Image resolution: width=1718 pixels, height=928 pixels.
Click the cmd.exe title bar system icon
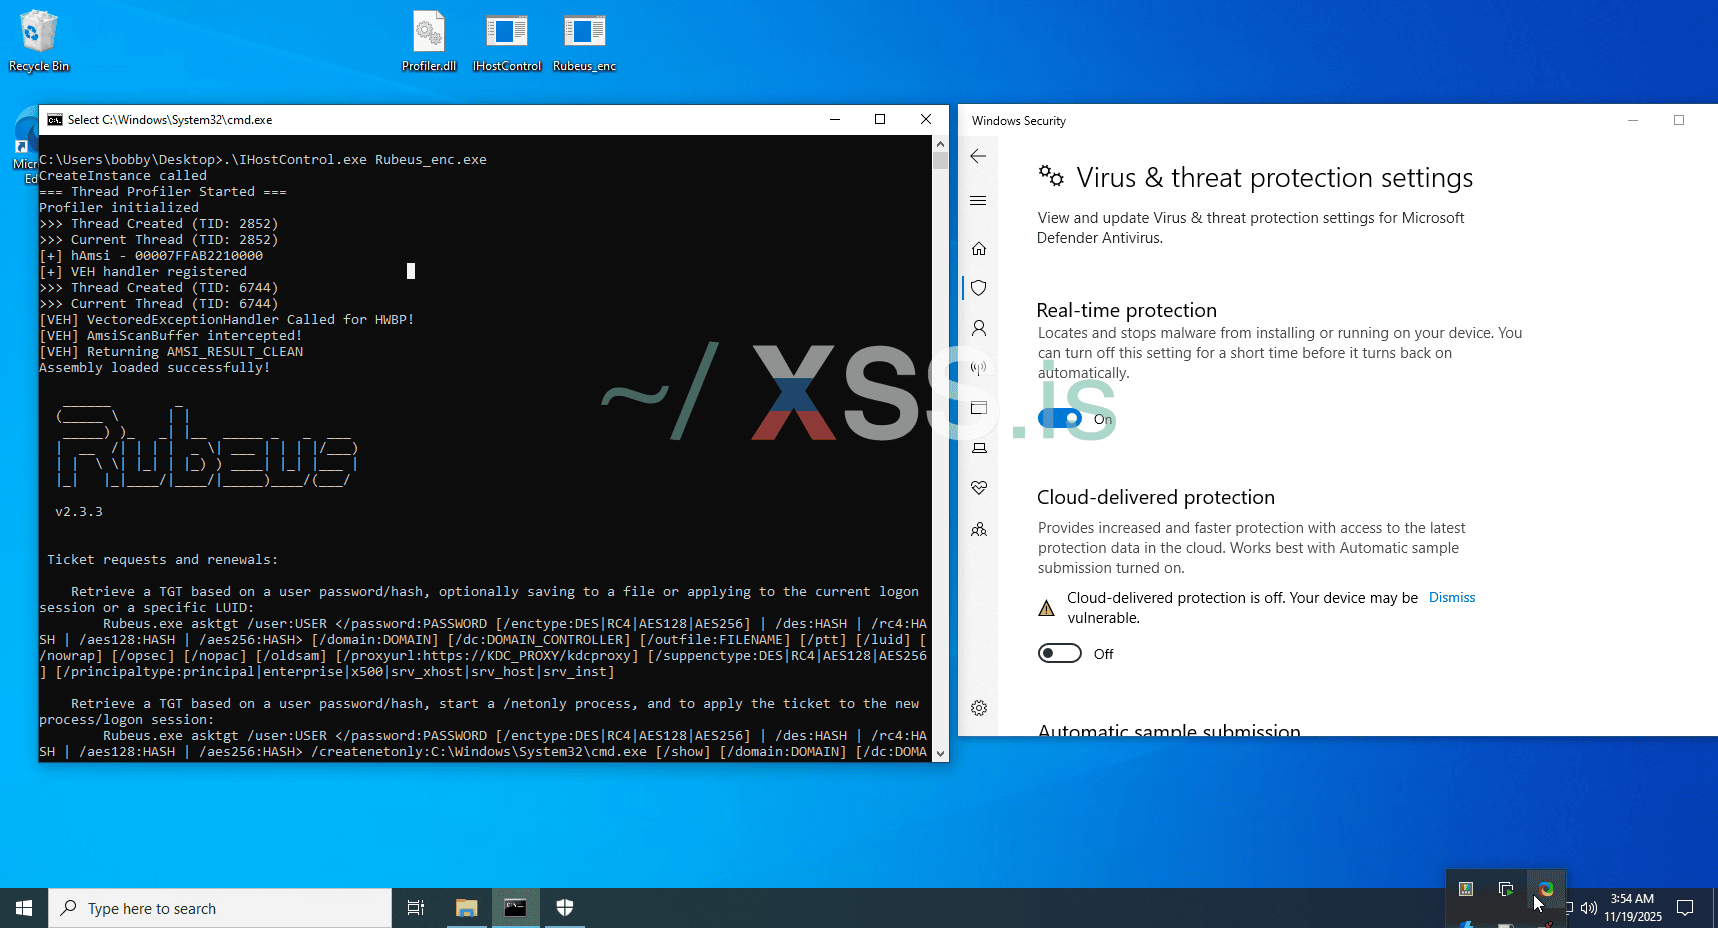click(x=55, y=120)
